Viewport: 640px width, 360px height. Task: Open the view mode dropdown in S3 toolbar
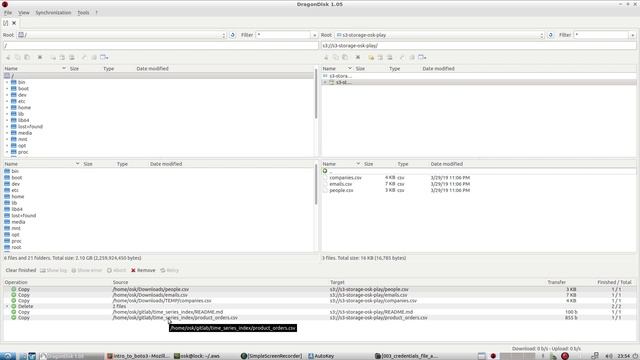point(422,58)
